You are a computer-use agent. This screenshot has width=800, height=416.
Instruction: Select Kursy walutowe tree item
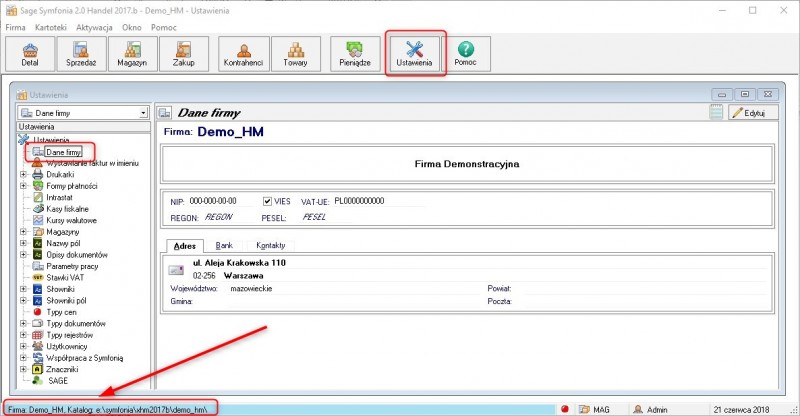point(71,221)
